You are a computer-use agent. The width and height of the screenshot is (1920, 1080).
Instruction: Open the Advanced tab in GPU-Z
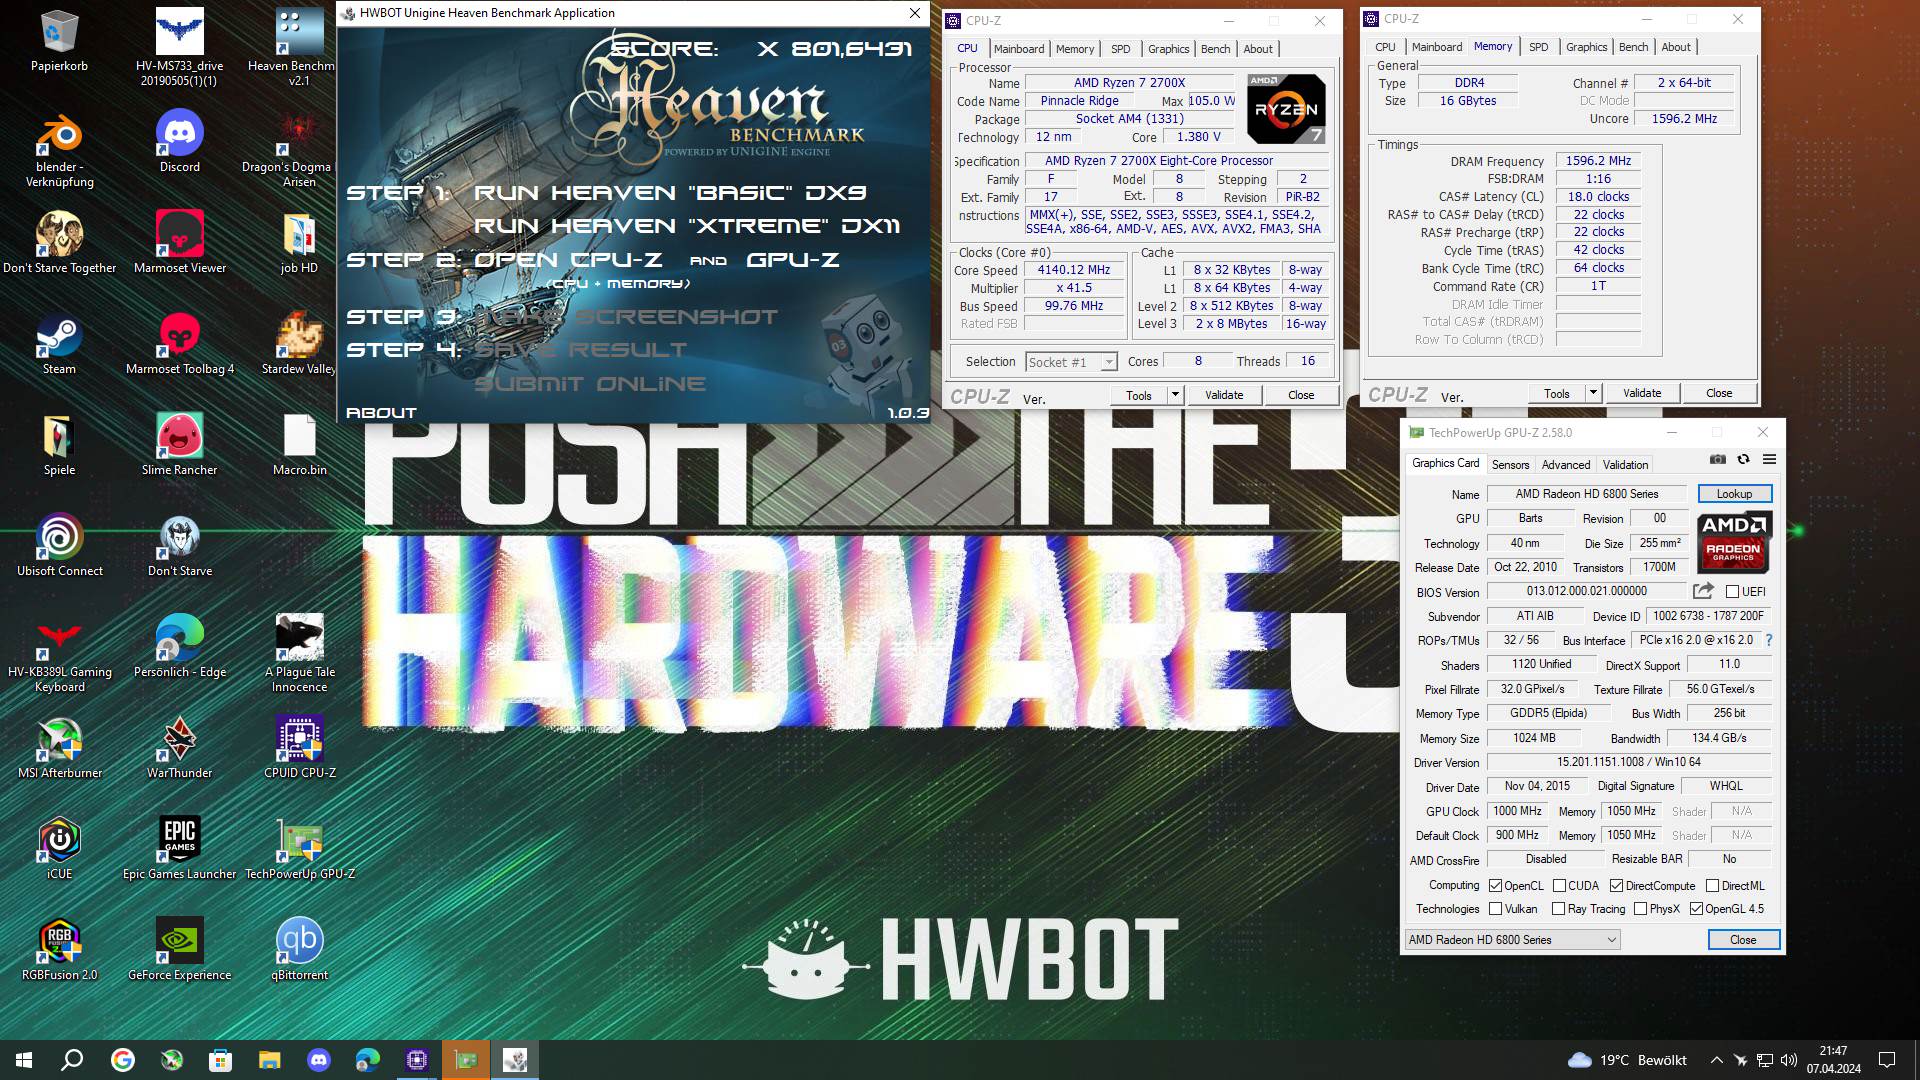point(1565,465)
